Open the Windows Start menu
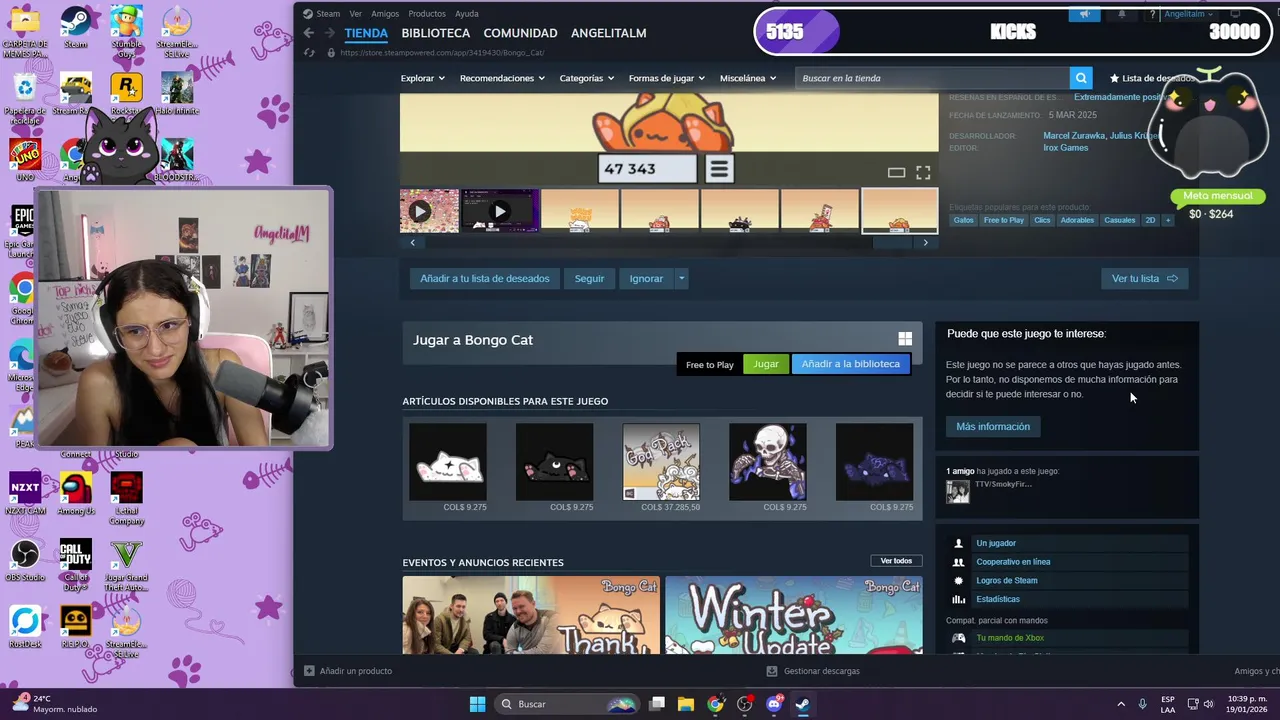 (477, 704)
